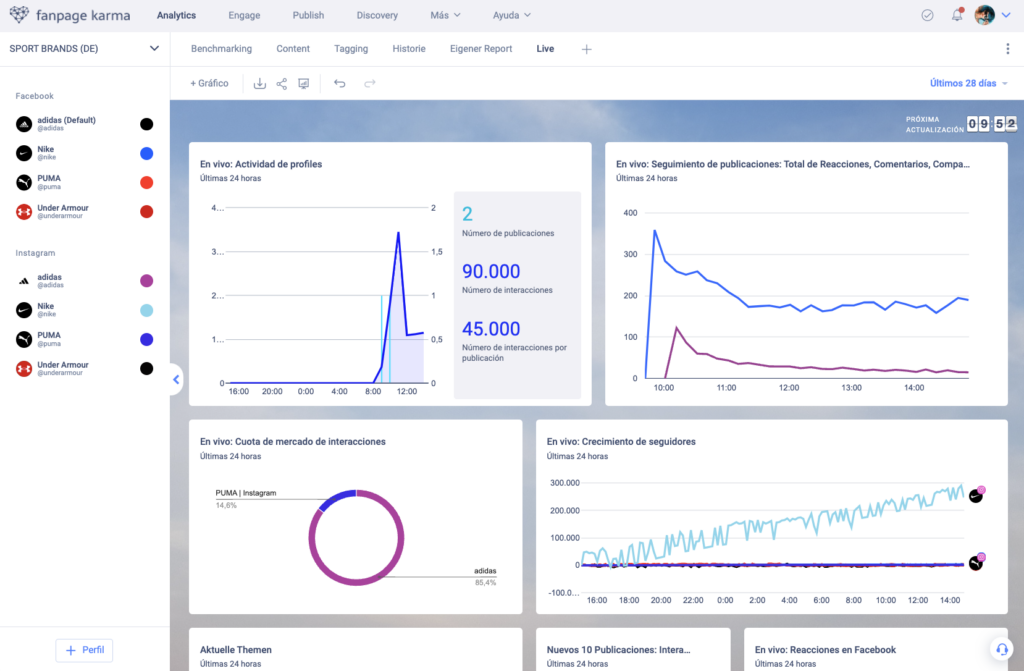The height and width of the screenshot is (671, 1024).
Task: Open the Historie tab
Action: point(409,48)
